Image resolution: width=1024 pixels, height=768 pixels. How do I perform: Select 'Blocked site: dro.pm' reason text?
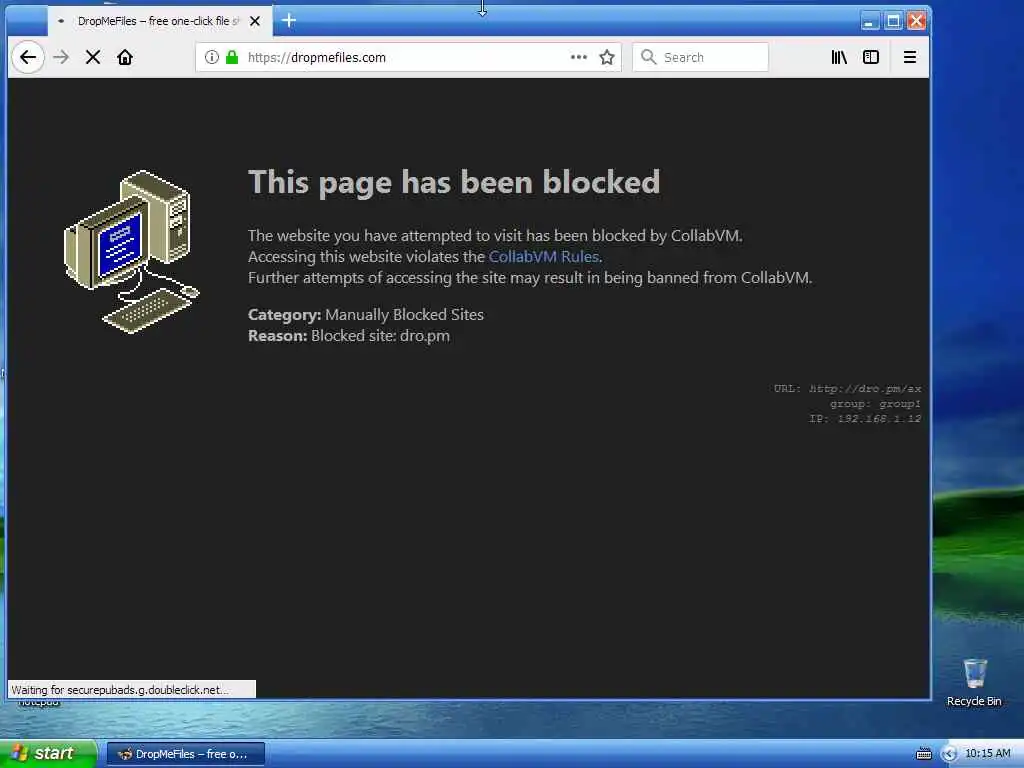pos(380,336)
